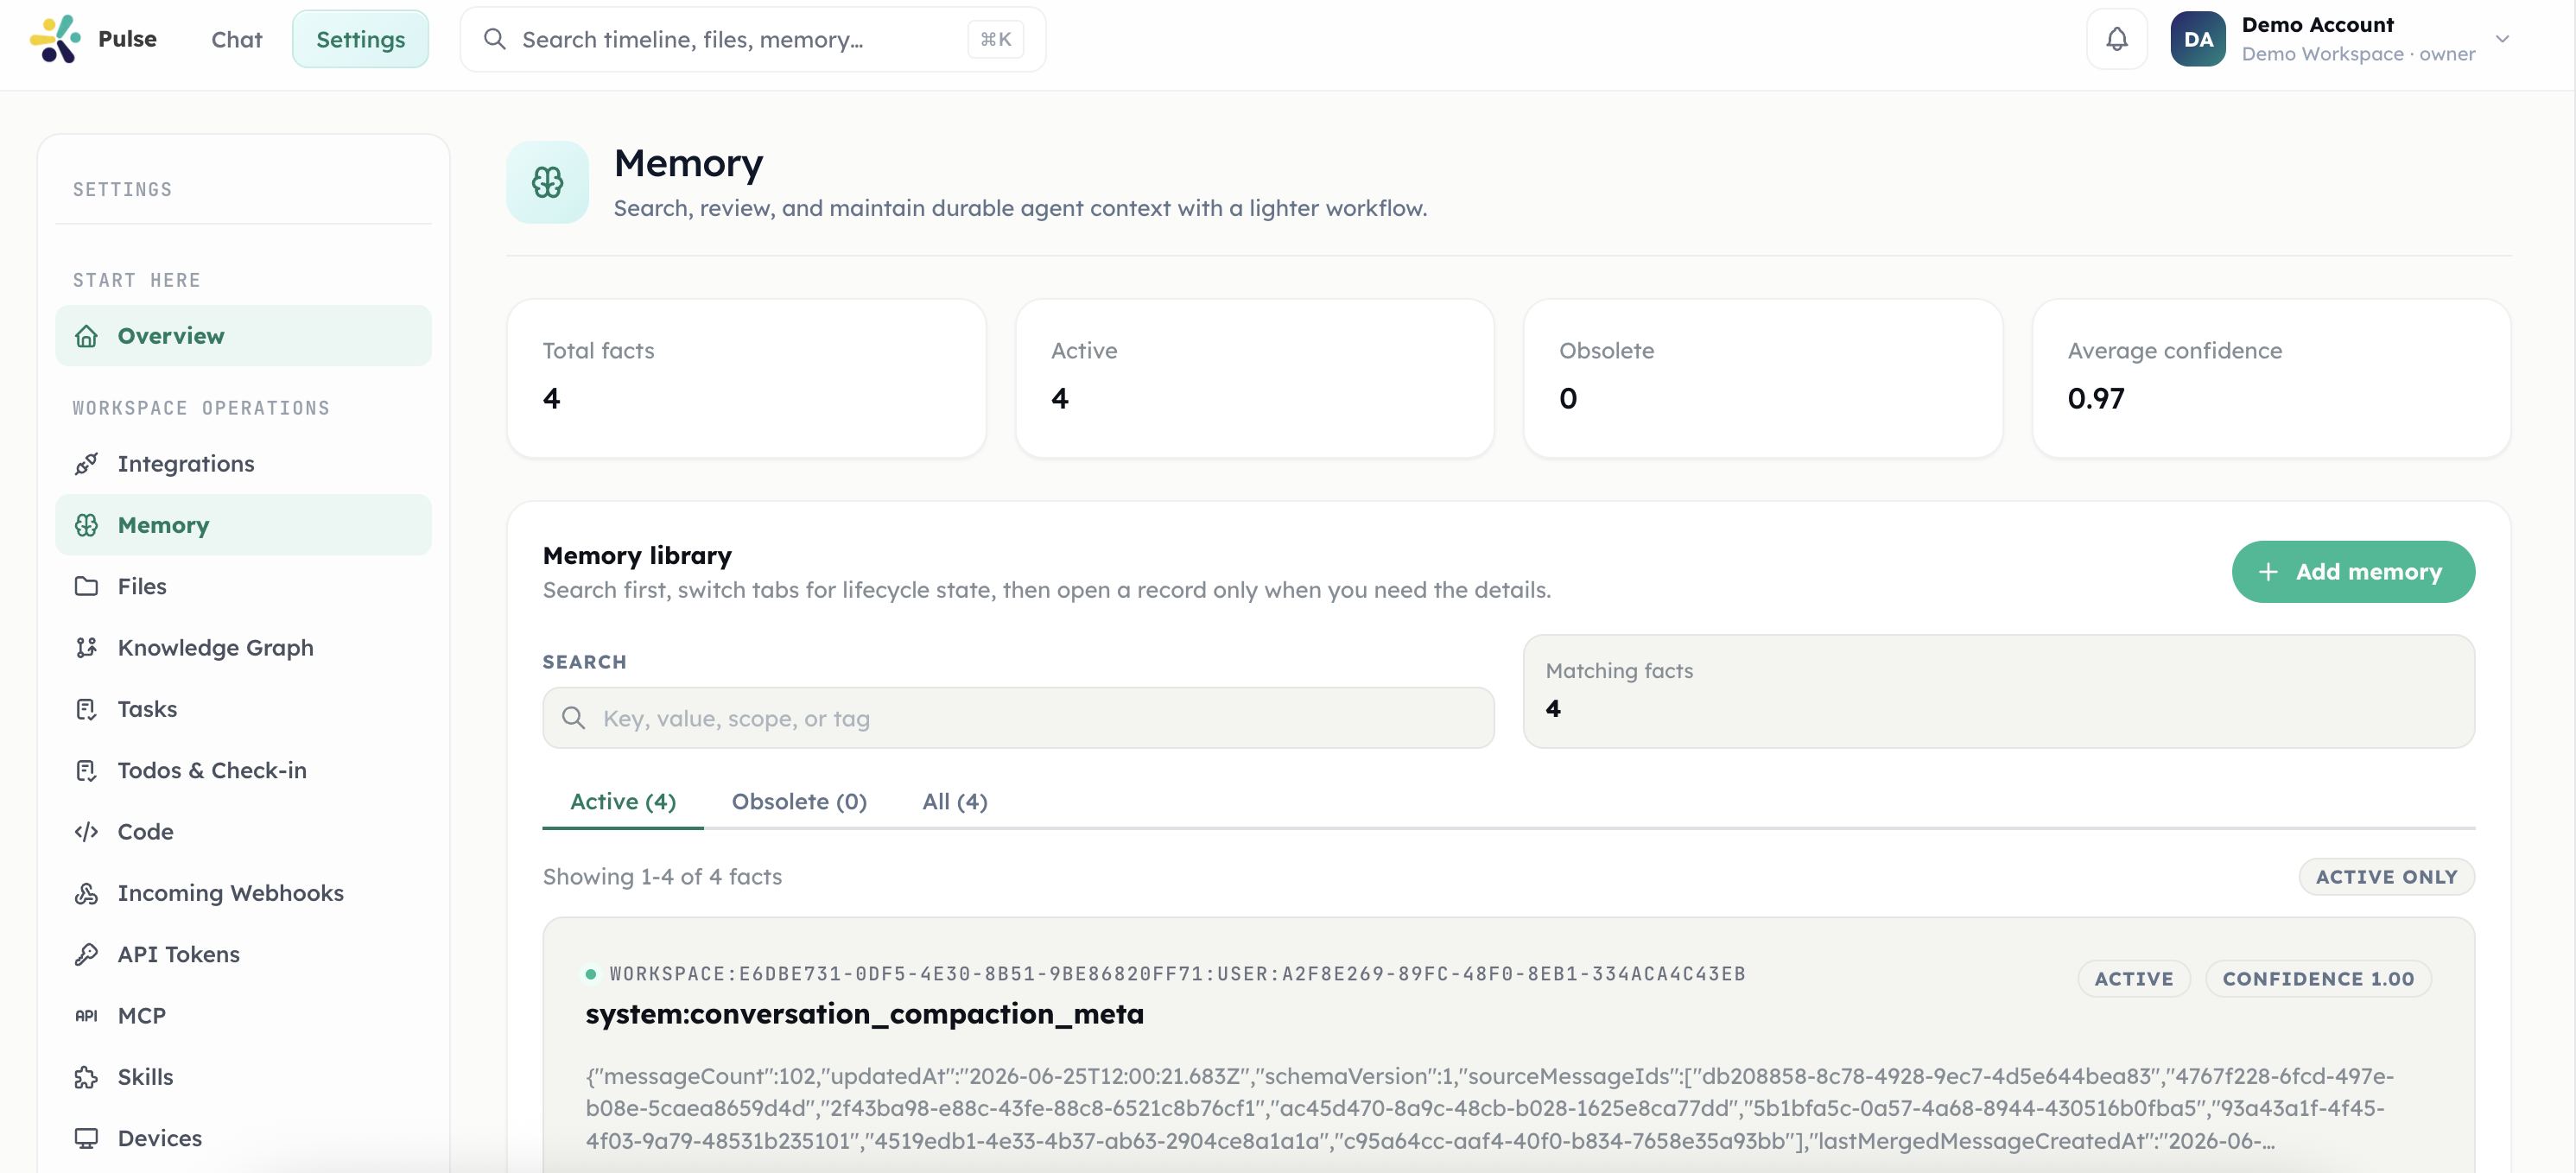
Task: Click the ⌘K shortcut badge
Action: tap(995, 39)
